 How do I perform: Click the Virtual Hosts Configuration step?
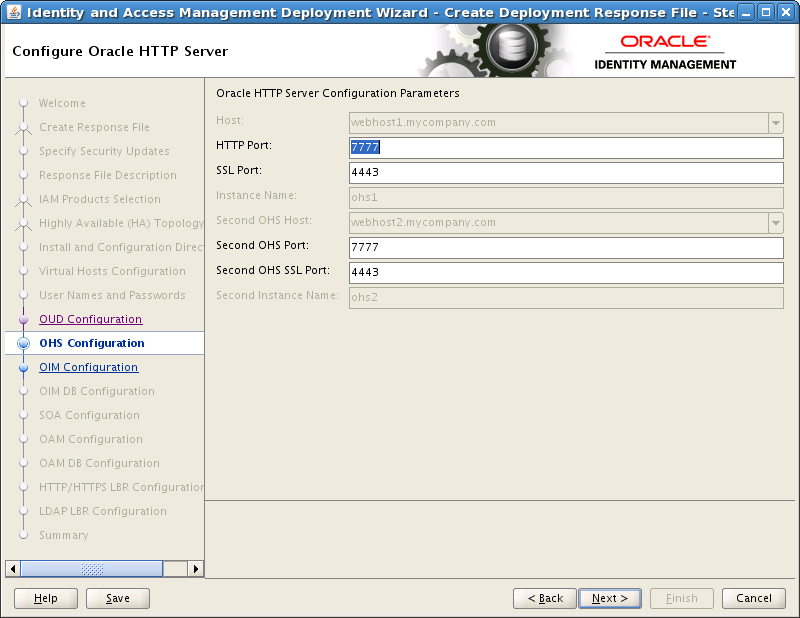[x=112, y=271]
